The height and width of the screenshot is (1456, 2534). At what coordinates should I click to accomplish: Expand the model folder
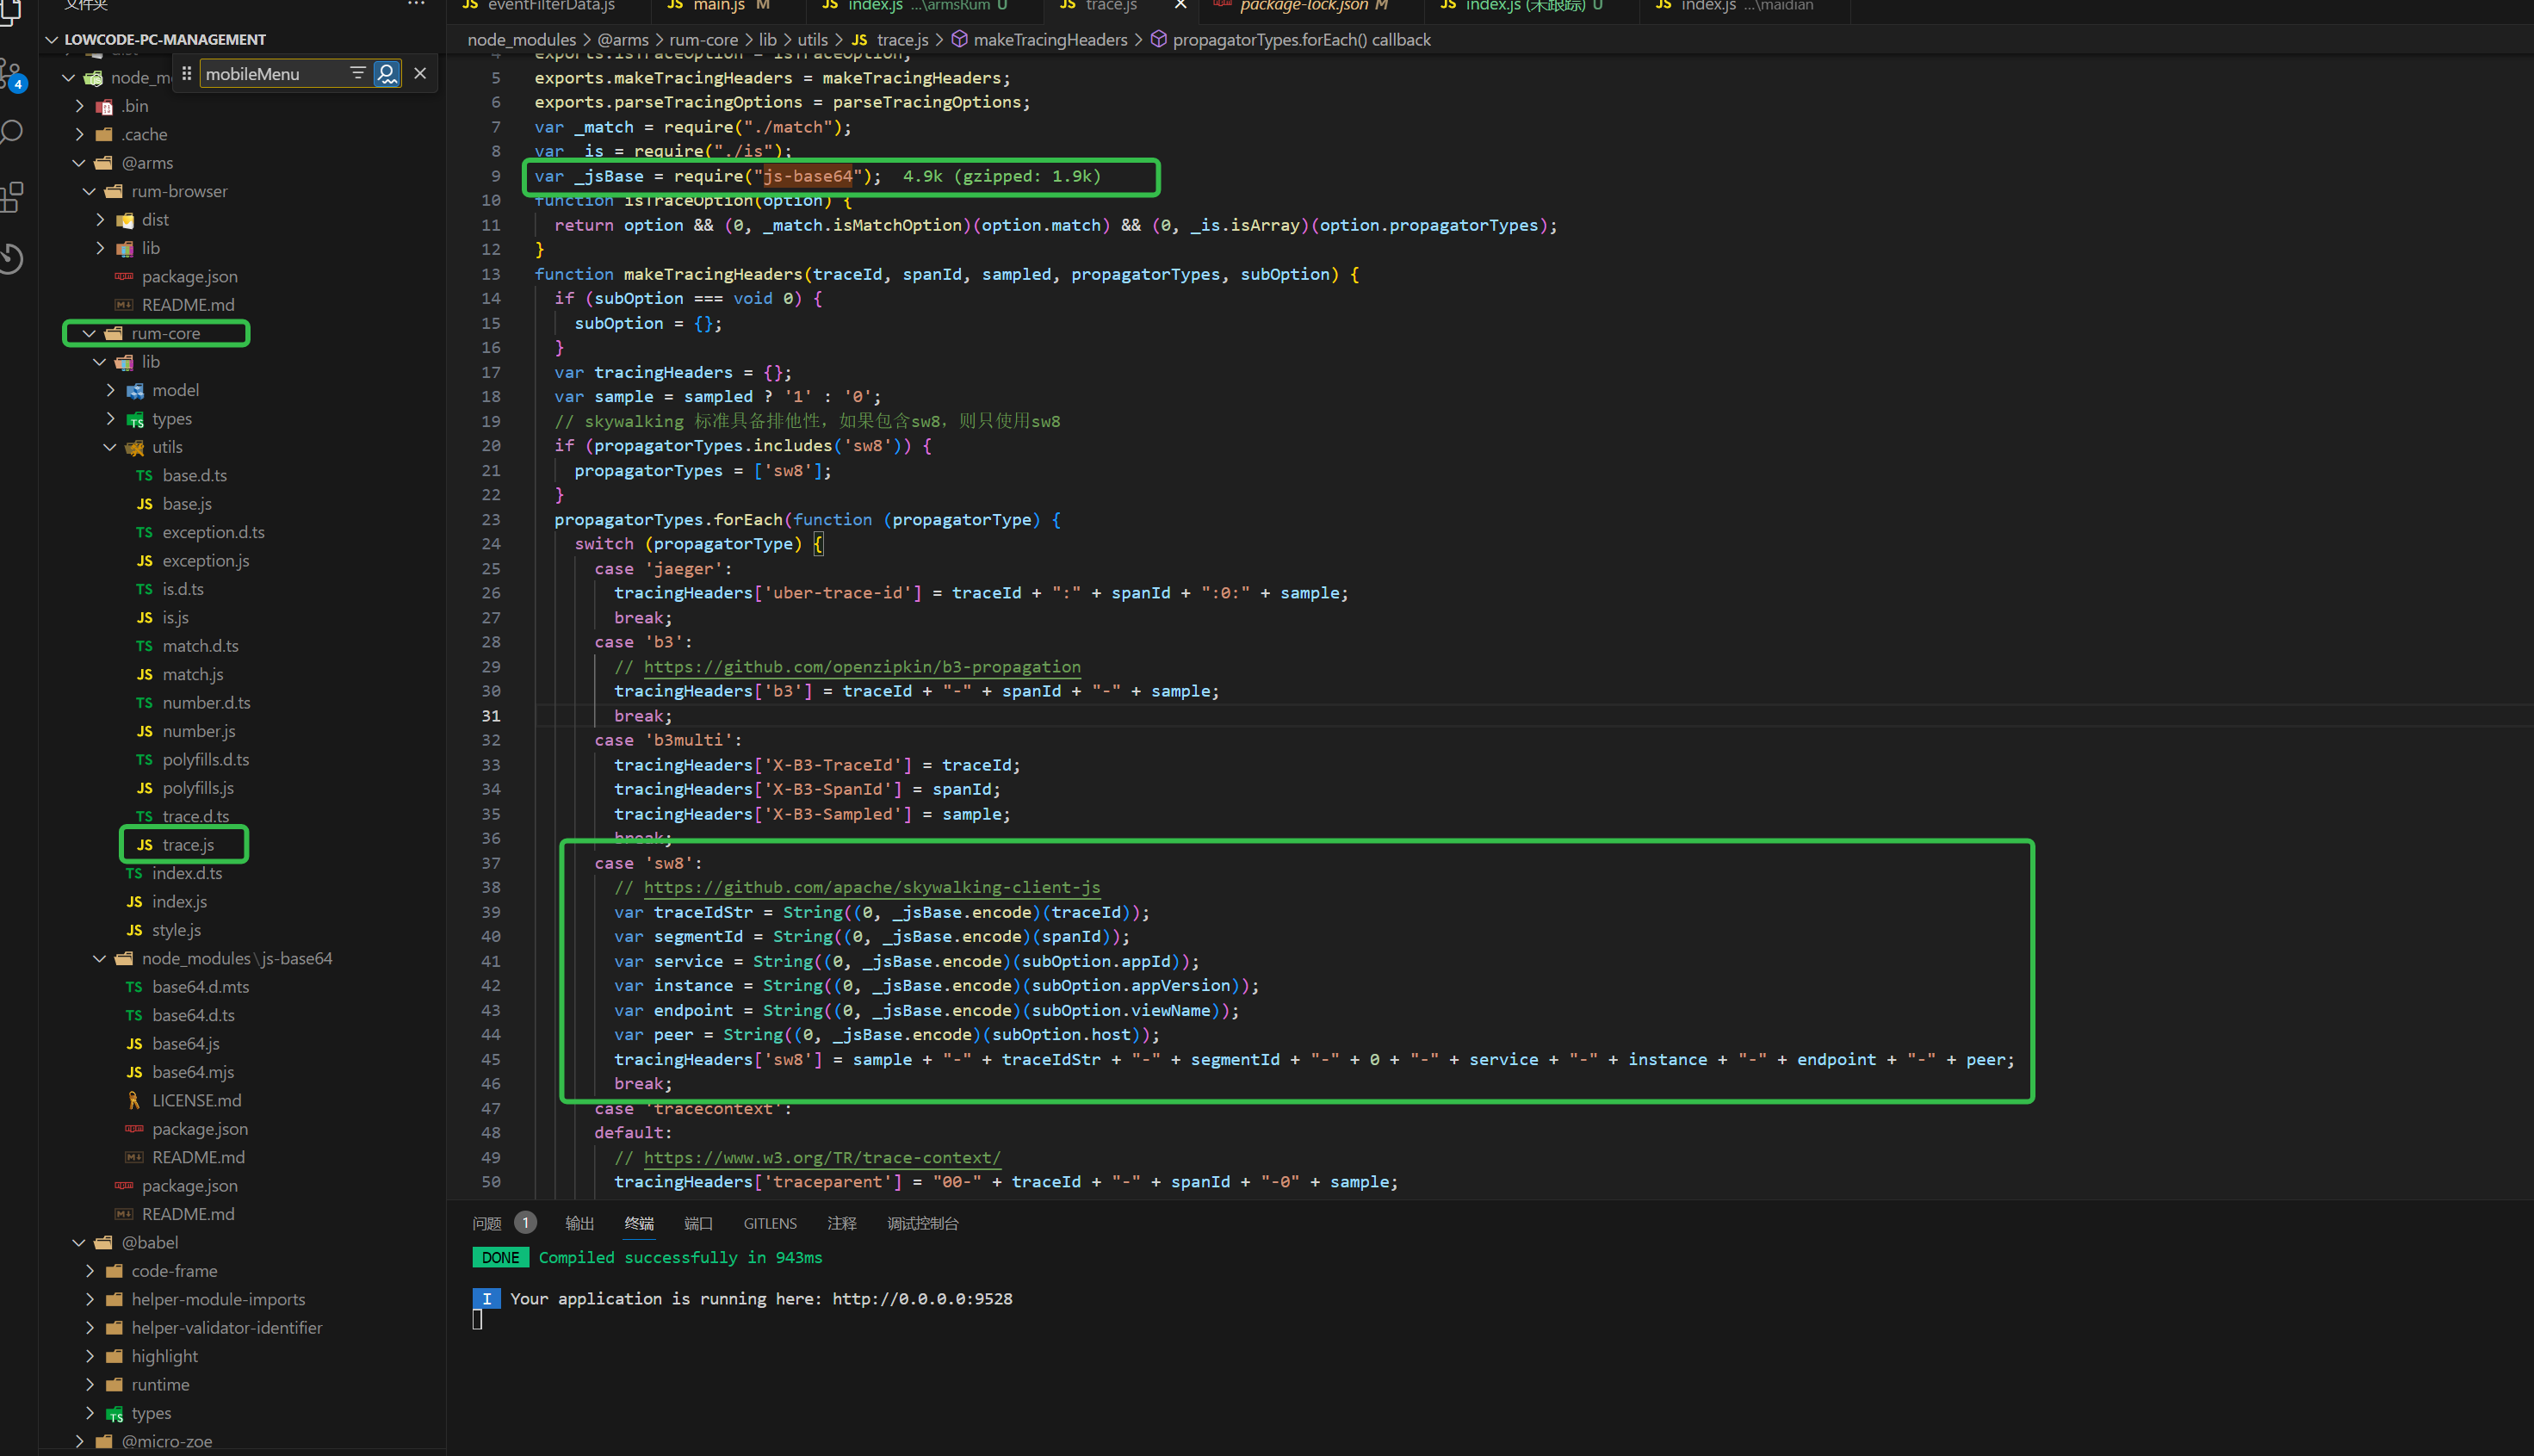111,390
